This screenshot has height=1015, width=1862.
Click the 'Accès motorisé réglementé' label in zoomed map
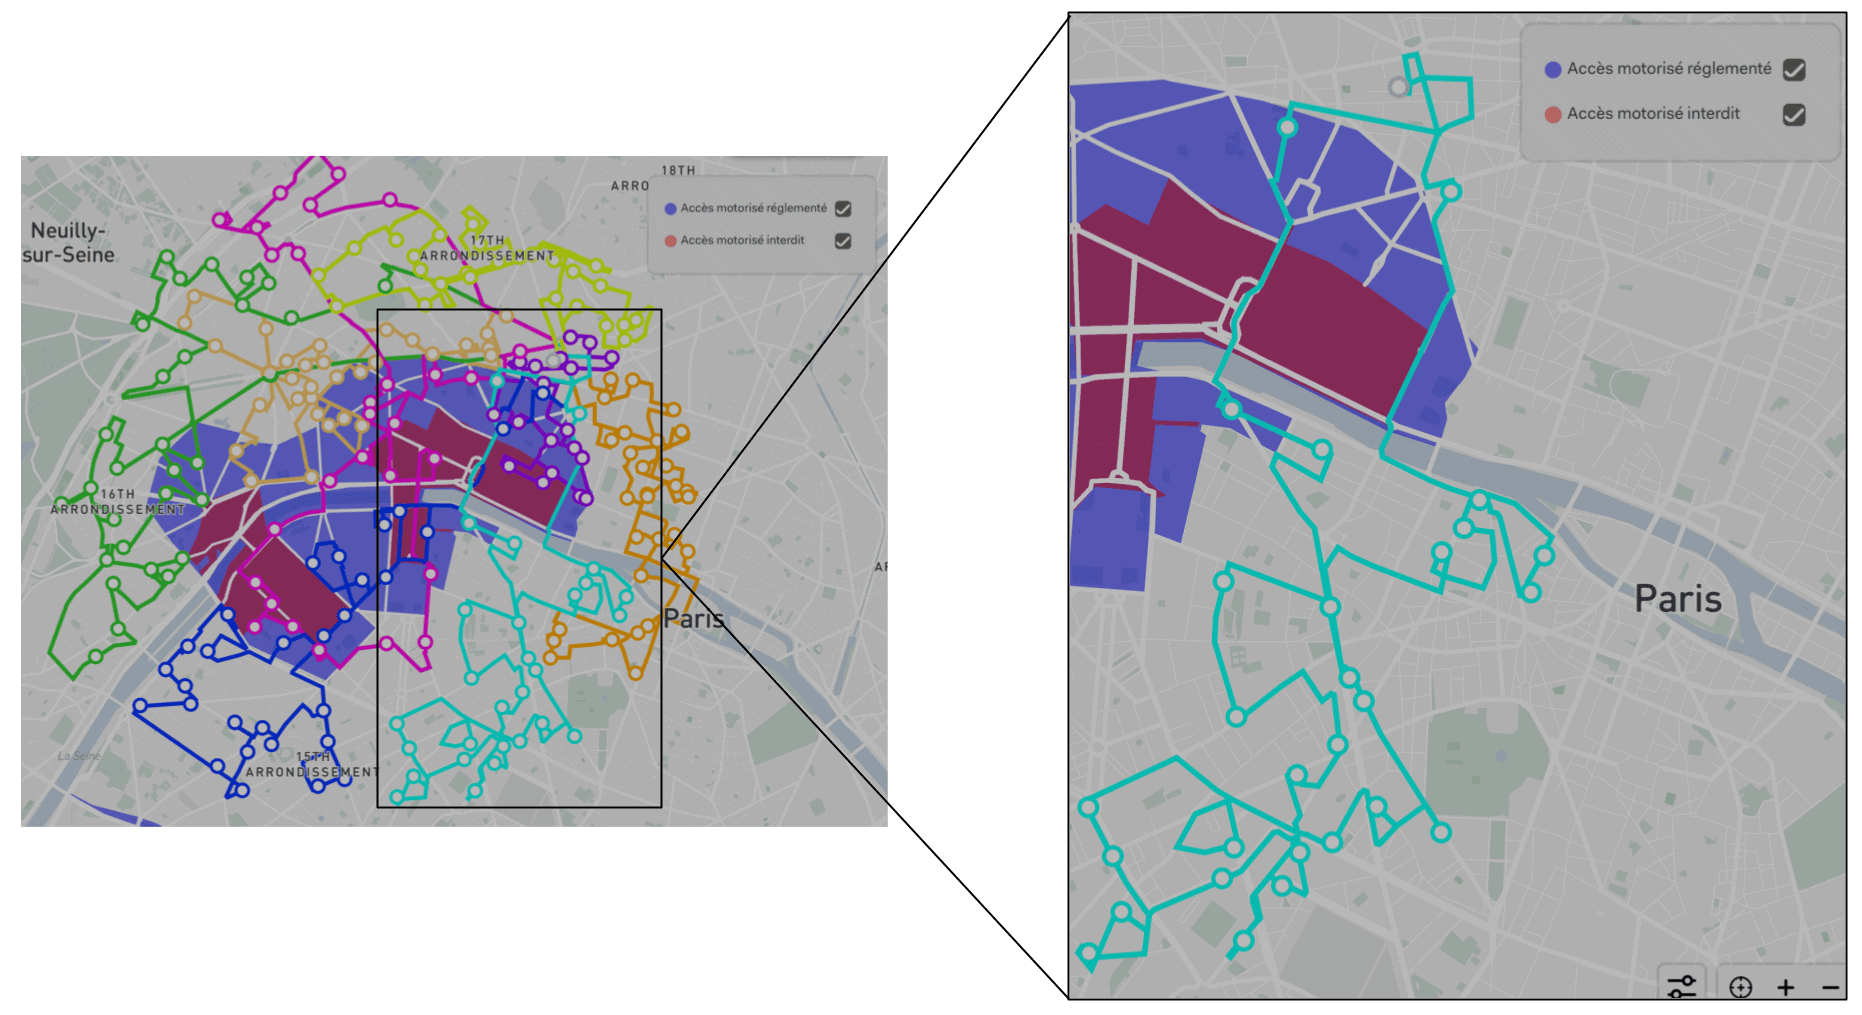click(x=1669, y=68)
